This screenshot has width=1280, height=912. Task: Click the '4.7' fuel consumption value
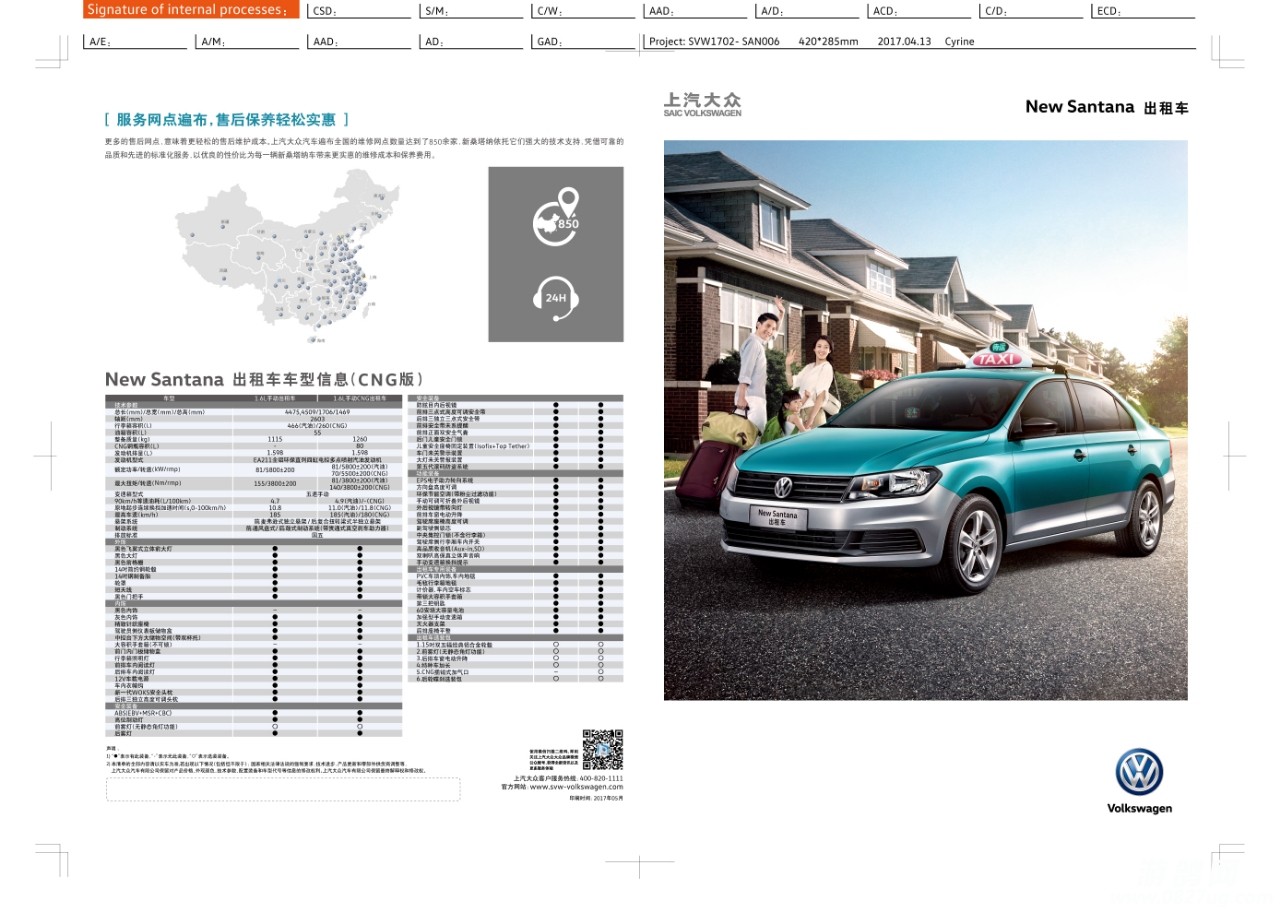pos(275,501)
